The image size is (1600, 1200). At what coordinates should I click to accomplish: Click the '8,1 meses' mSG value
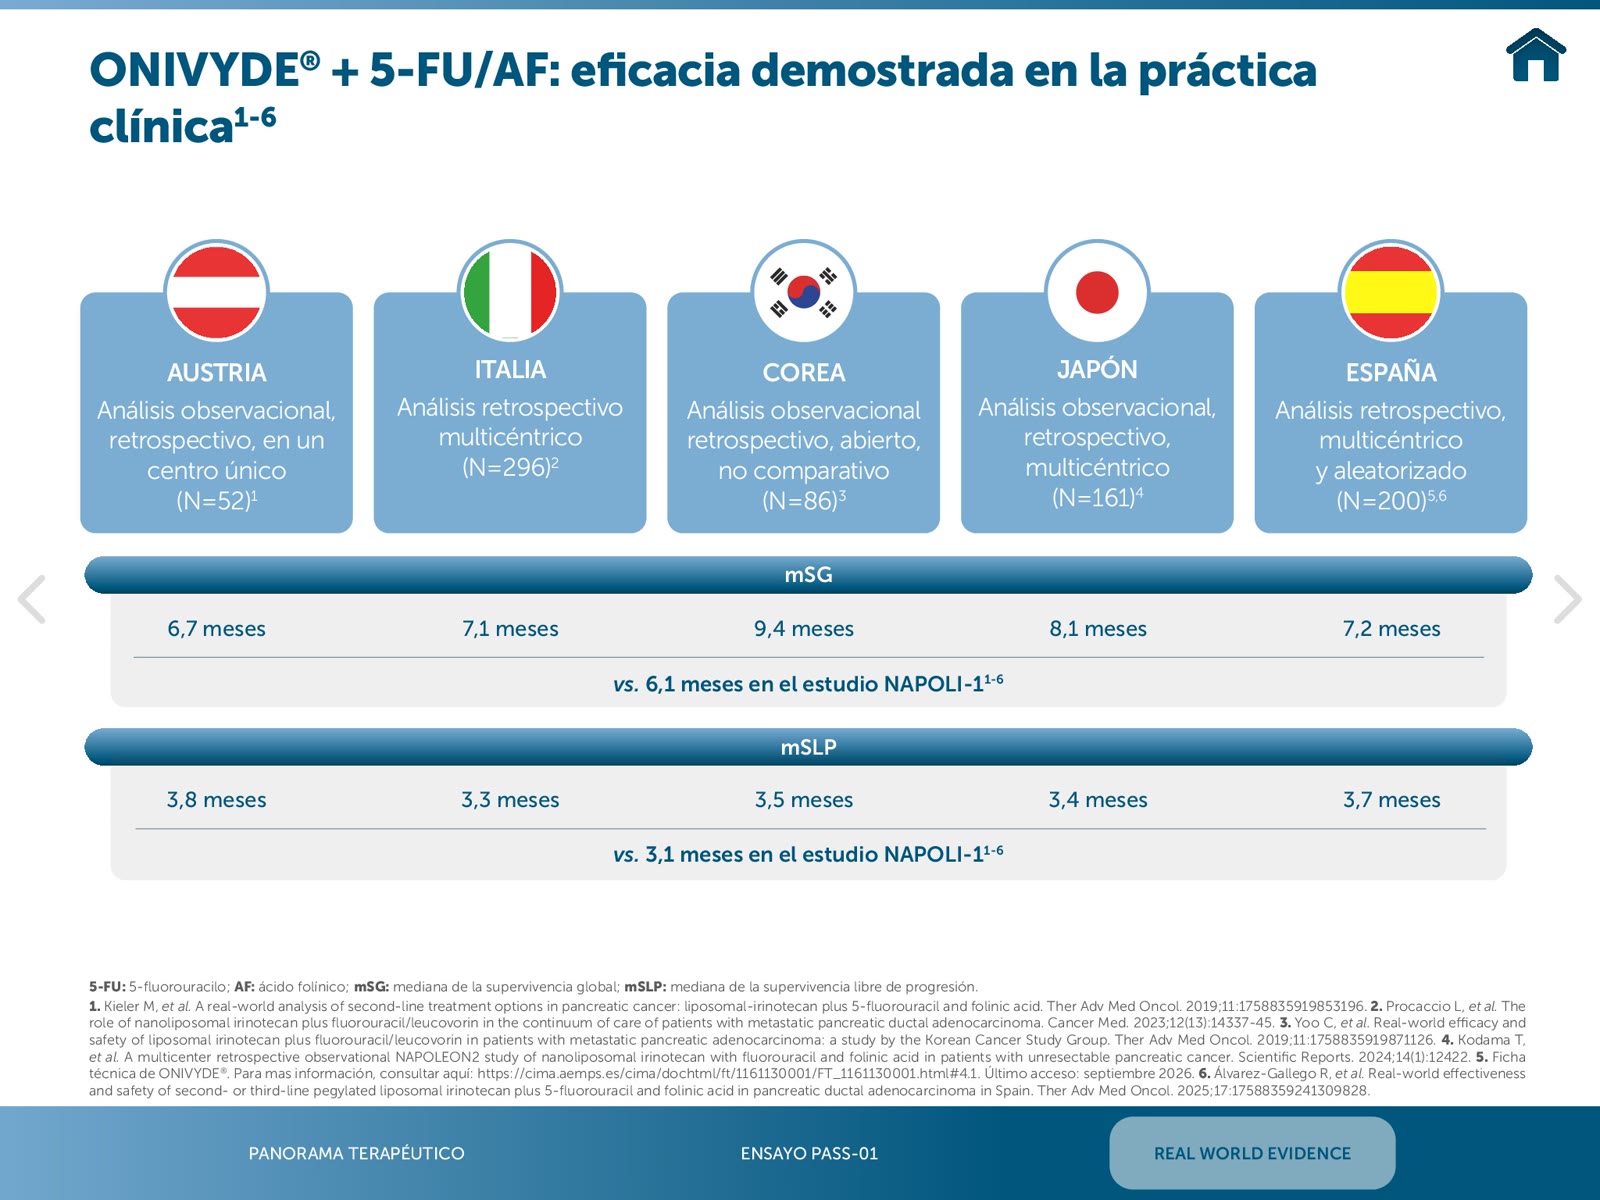point(1098,629)
